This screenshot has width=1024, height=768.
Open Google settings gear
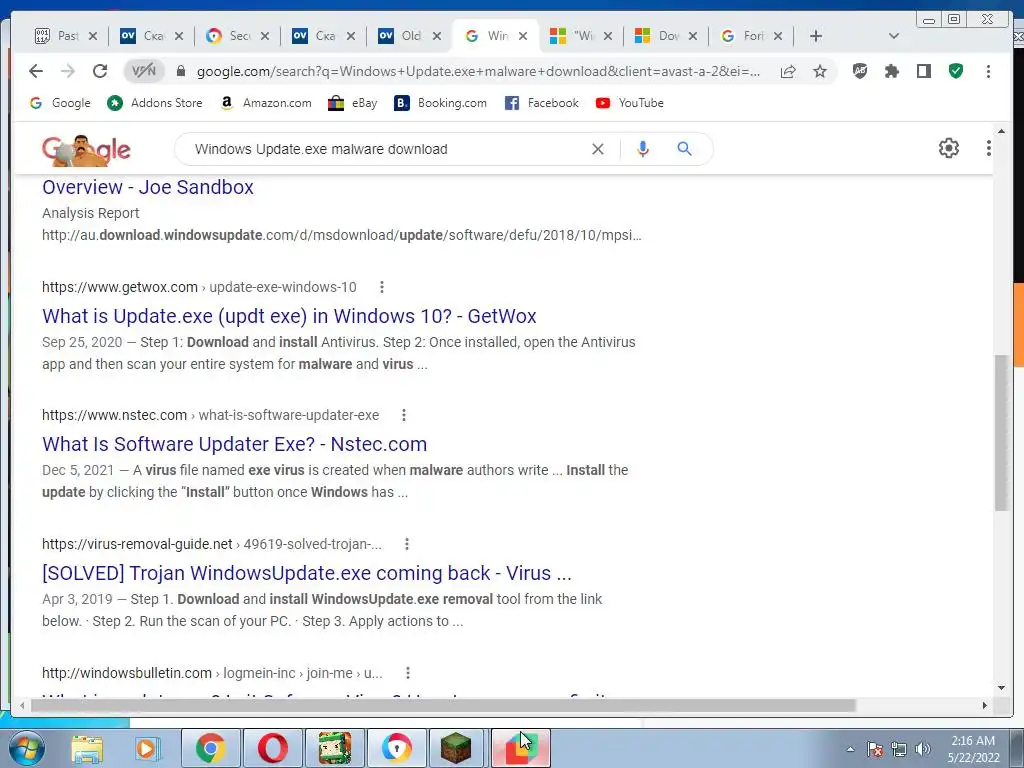pyautogui.click(x=949, y=148)
